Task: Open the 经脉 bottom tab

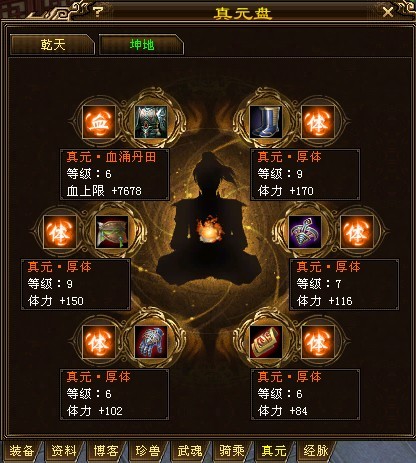Action: [316, 451]
